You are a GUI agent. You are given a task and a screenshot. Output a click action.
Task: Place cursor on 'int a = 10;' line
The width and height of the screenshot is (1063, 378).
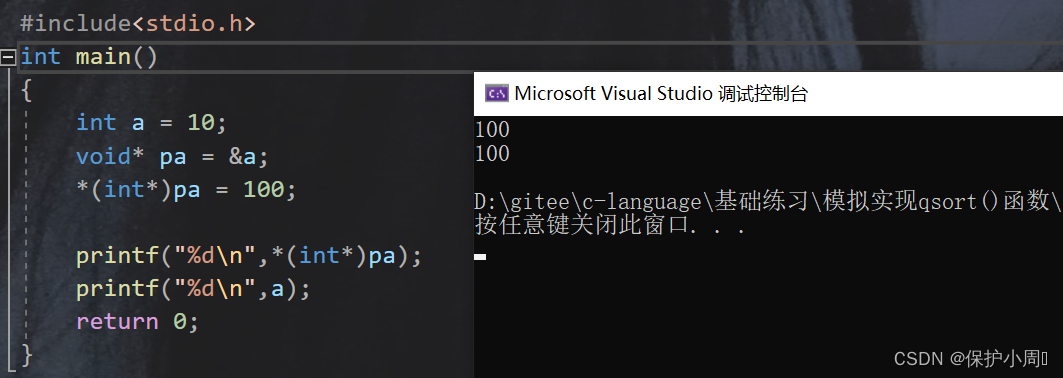pos(151,123)
